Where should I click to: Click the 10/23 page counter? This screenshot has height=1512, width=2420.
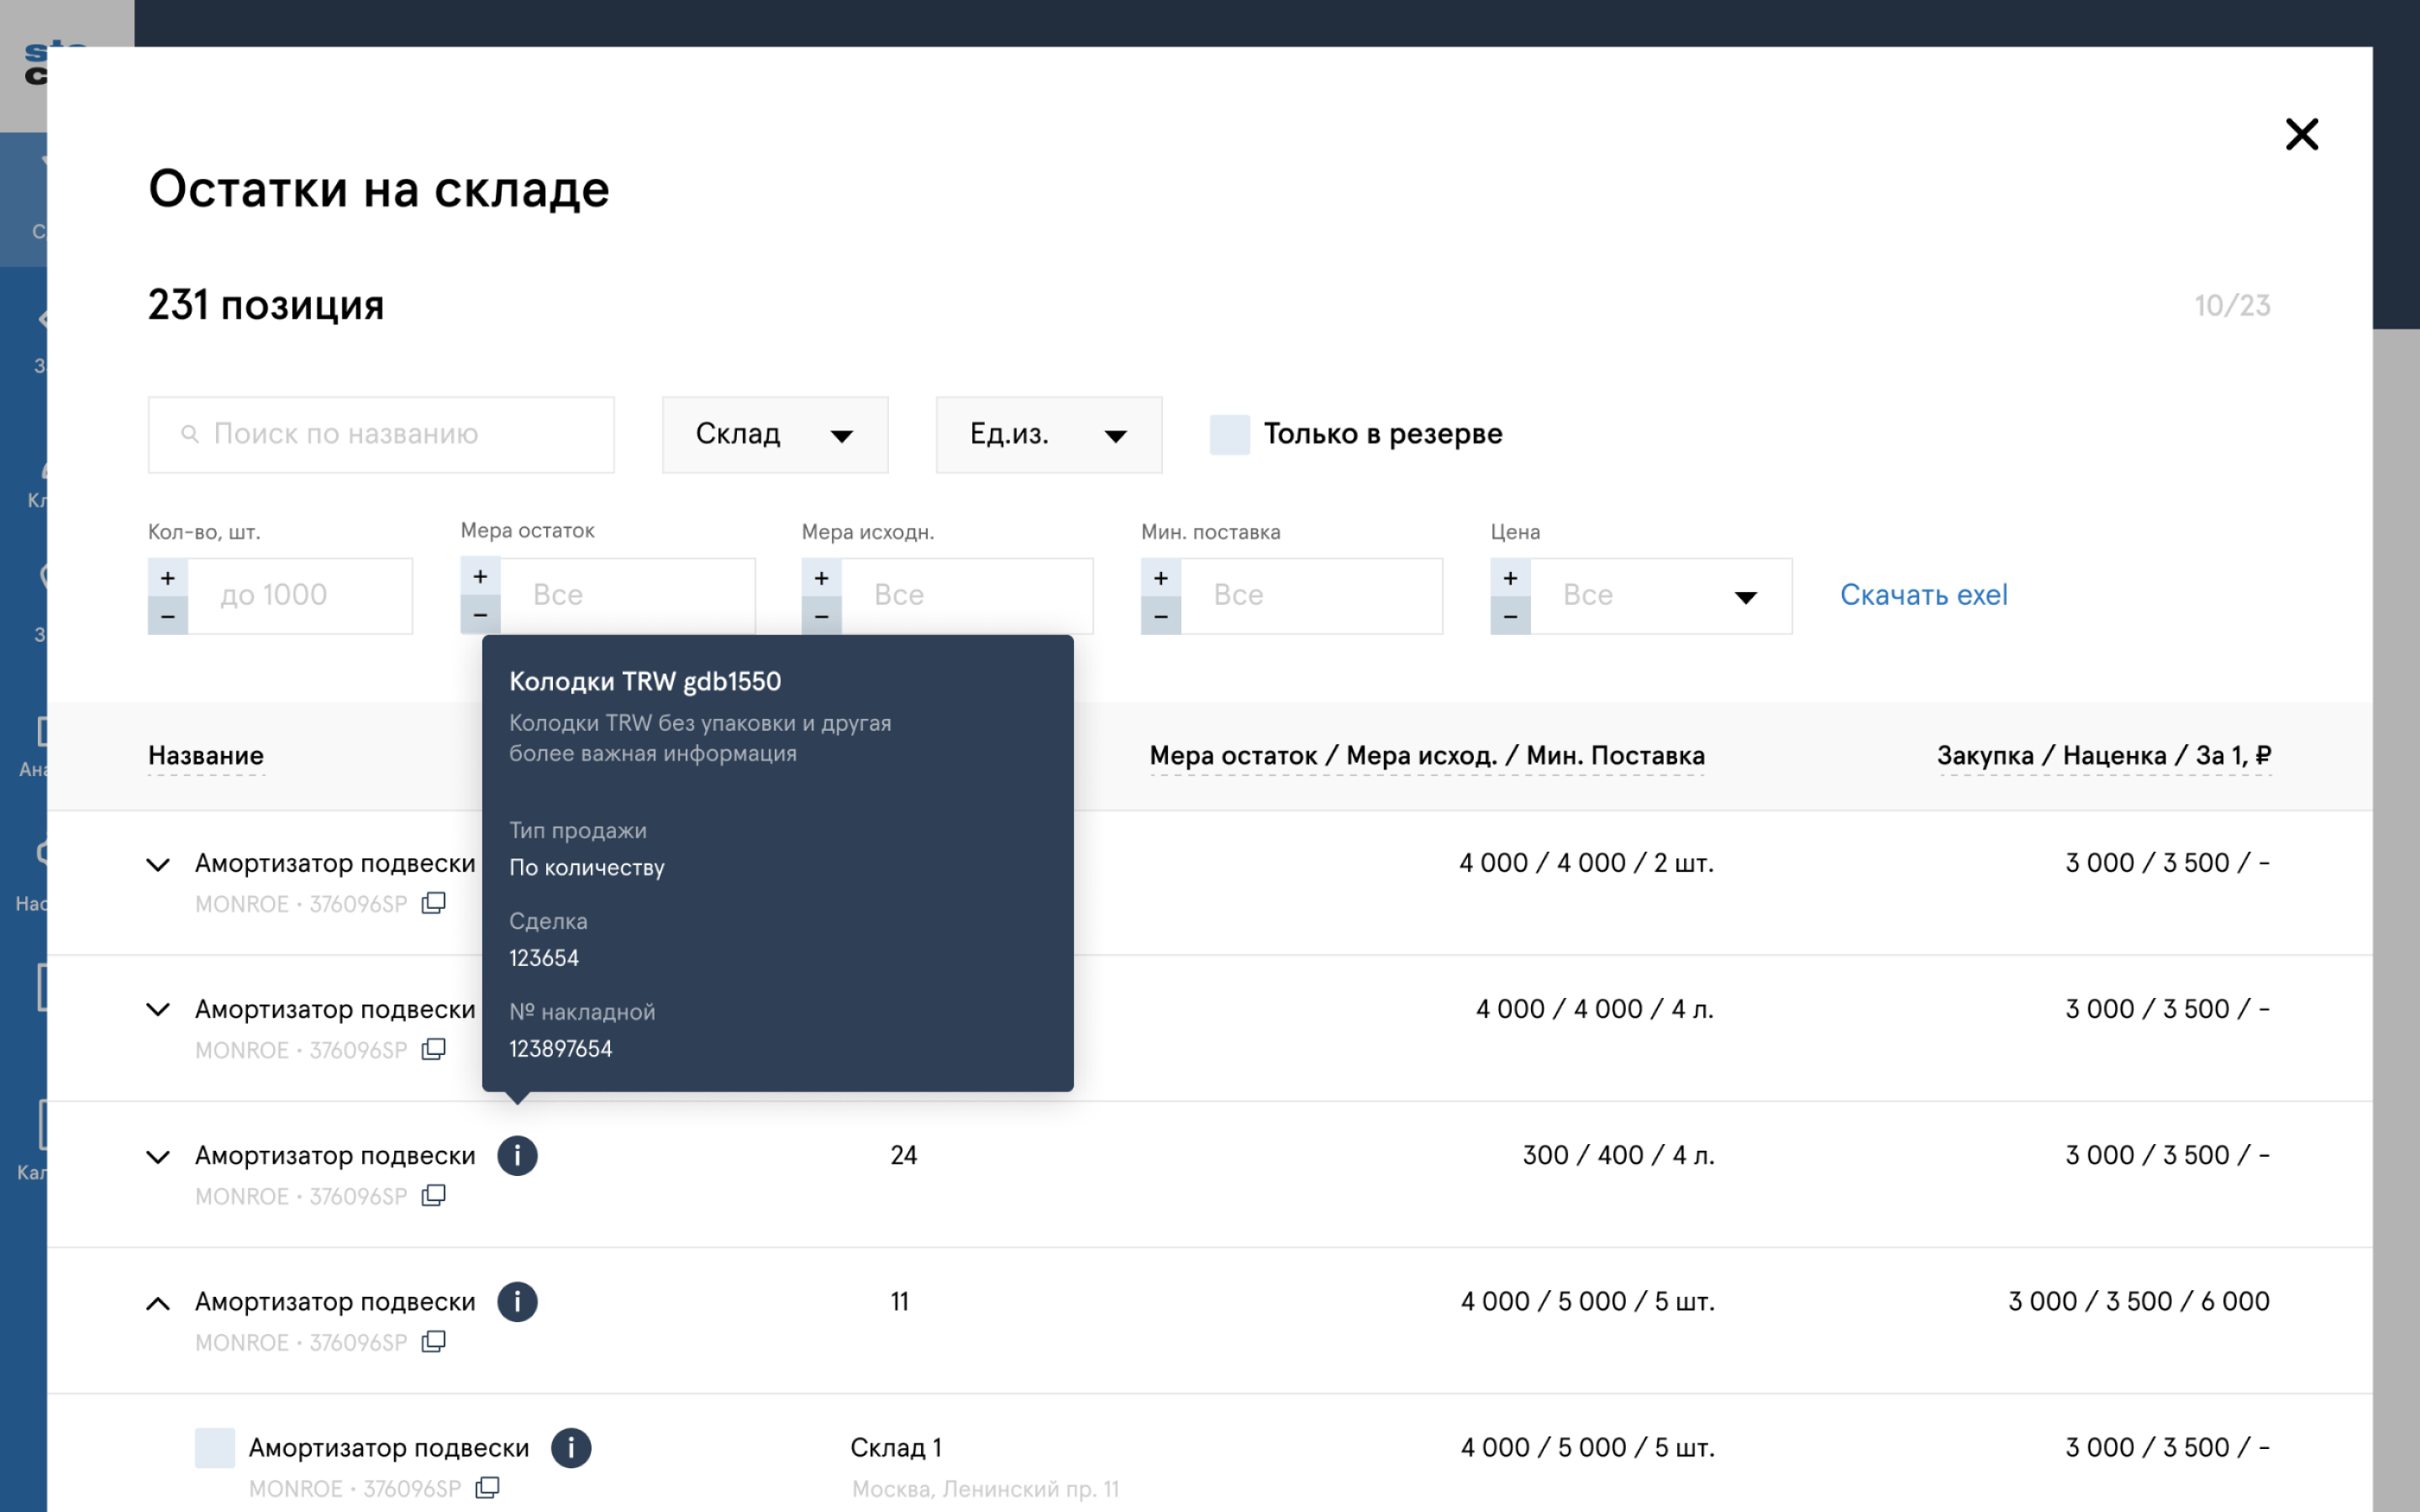coord(2232,306)
